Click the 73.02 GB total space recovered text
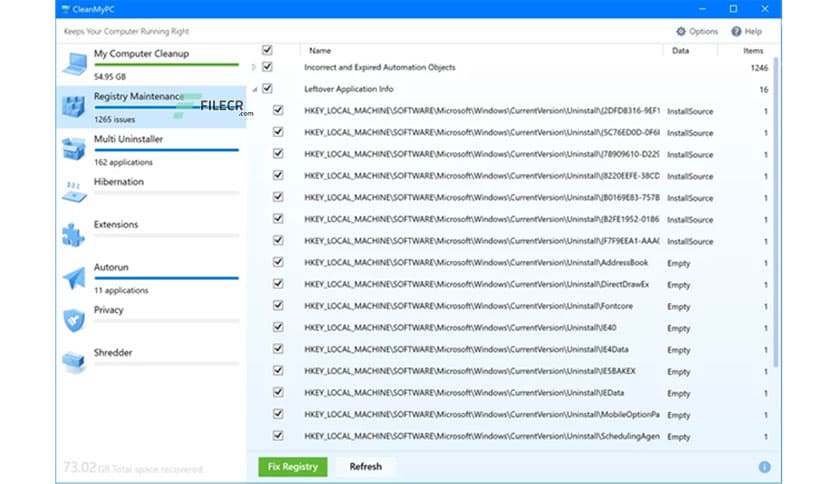The image size is (836, 484). pyautogui.click(x=133, y=468)
